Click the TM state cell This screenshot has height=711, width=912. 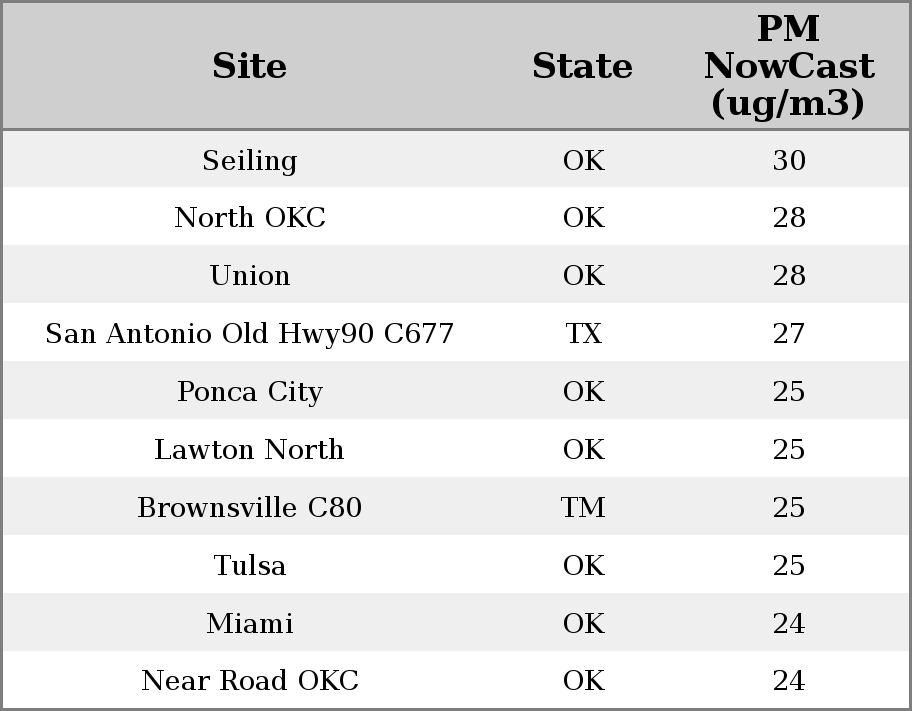click(583, 508)
